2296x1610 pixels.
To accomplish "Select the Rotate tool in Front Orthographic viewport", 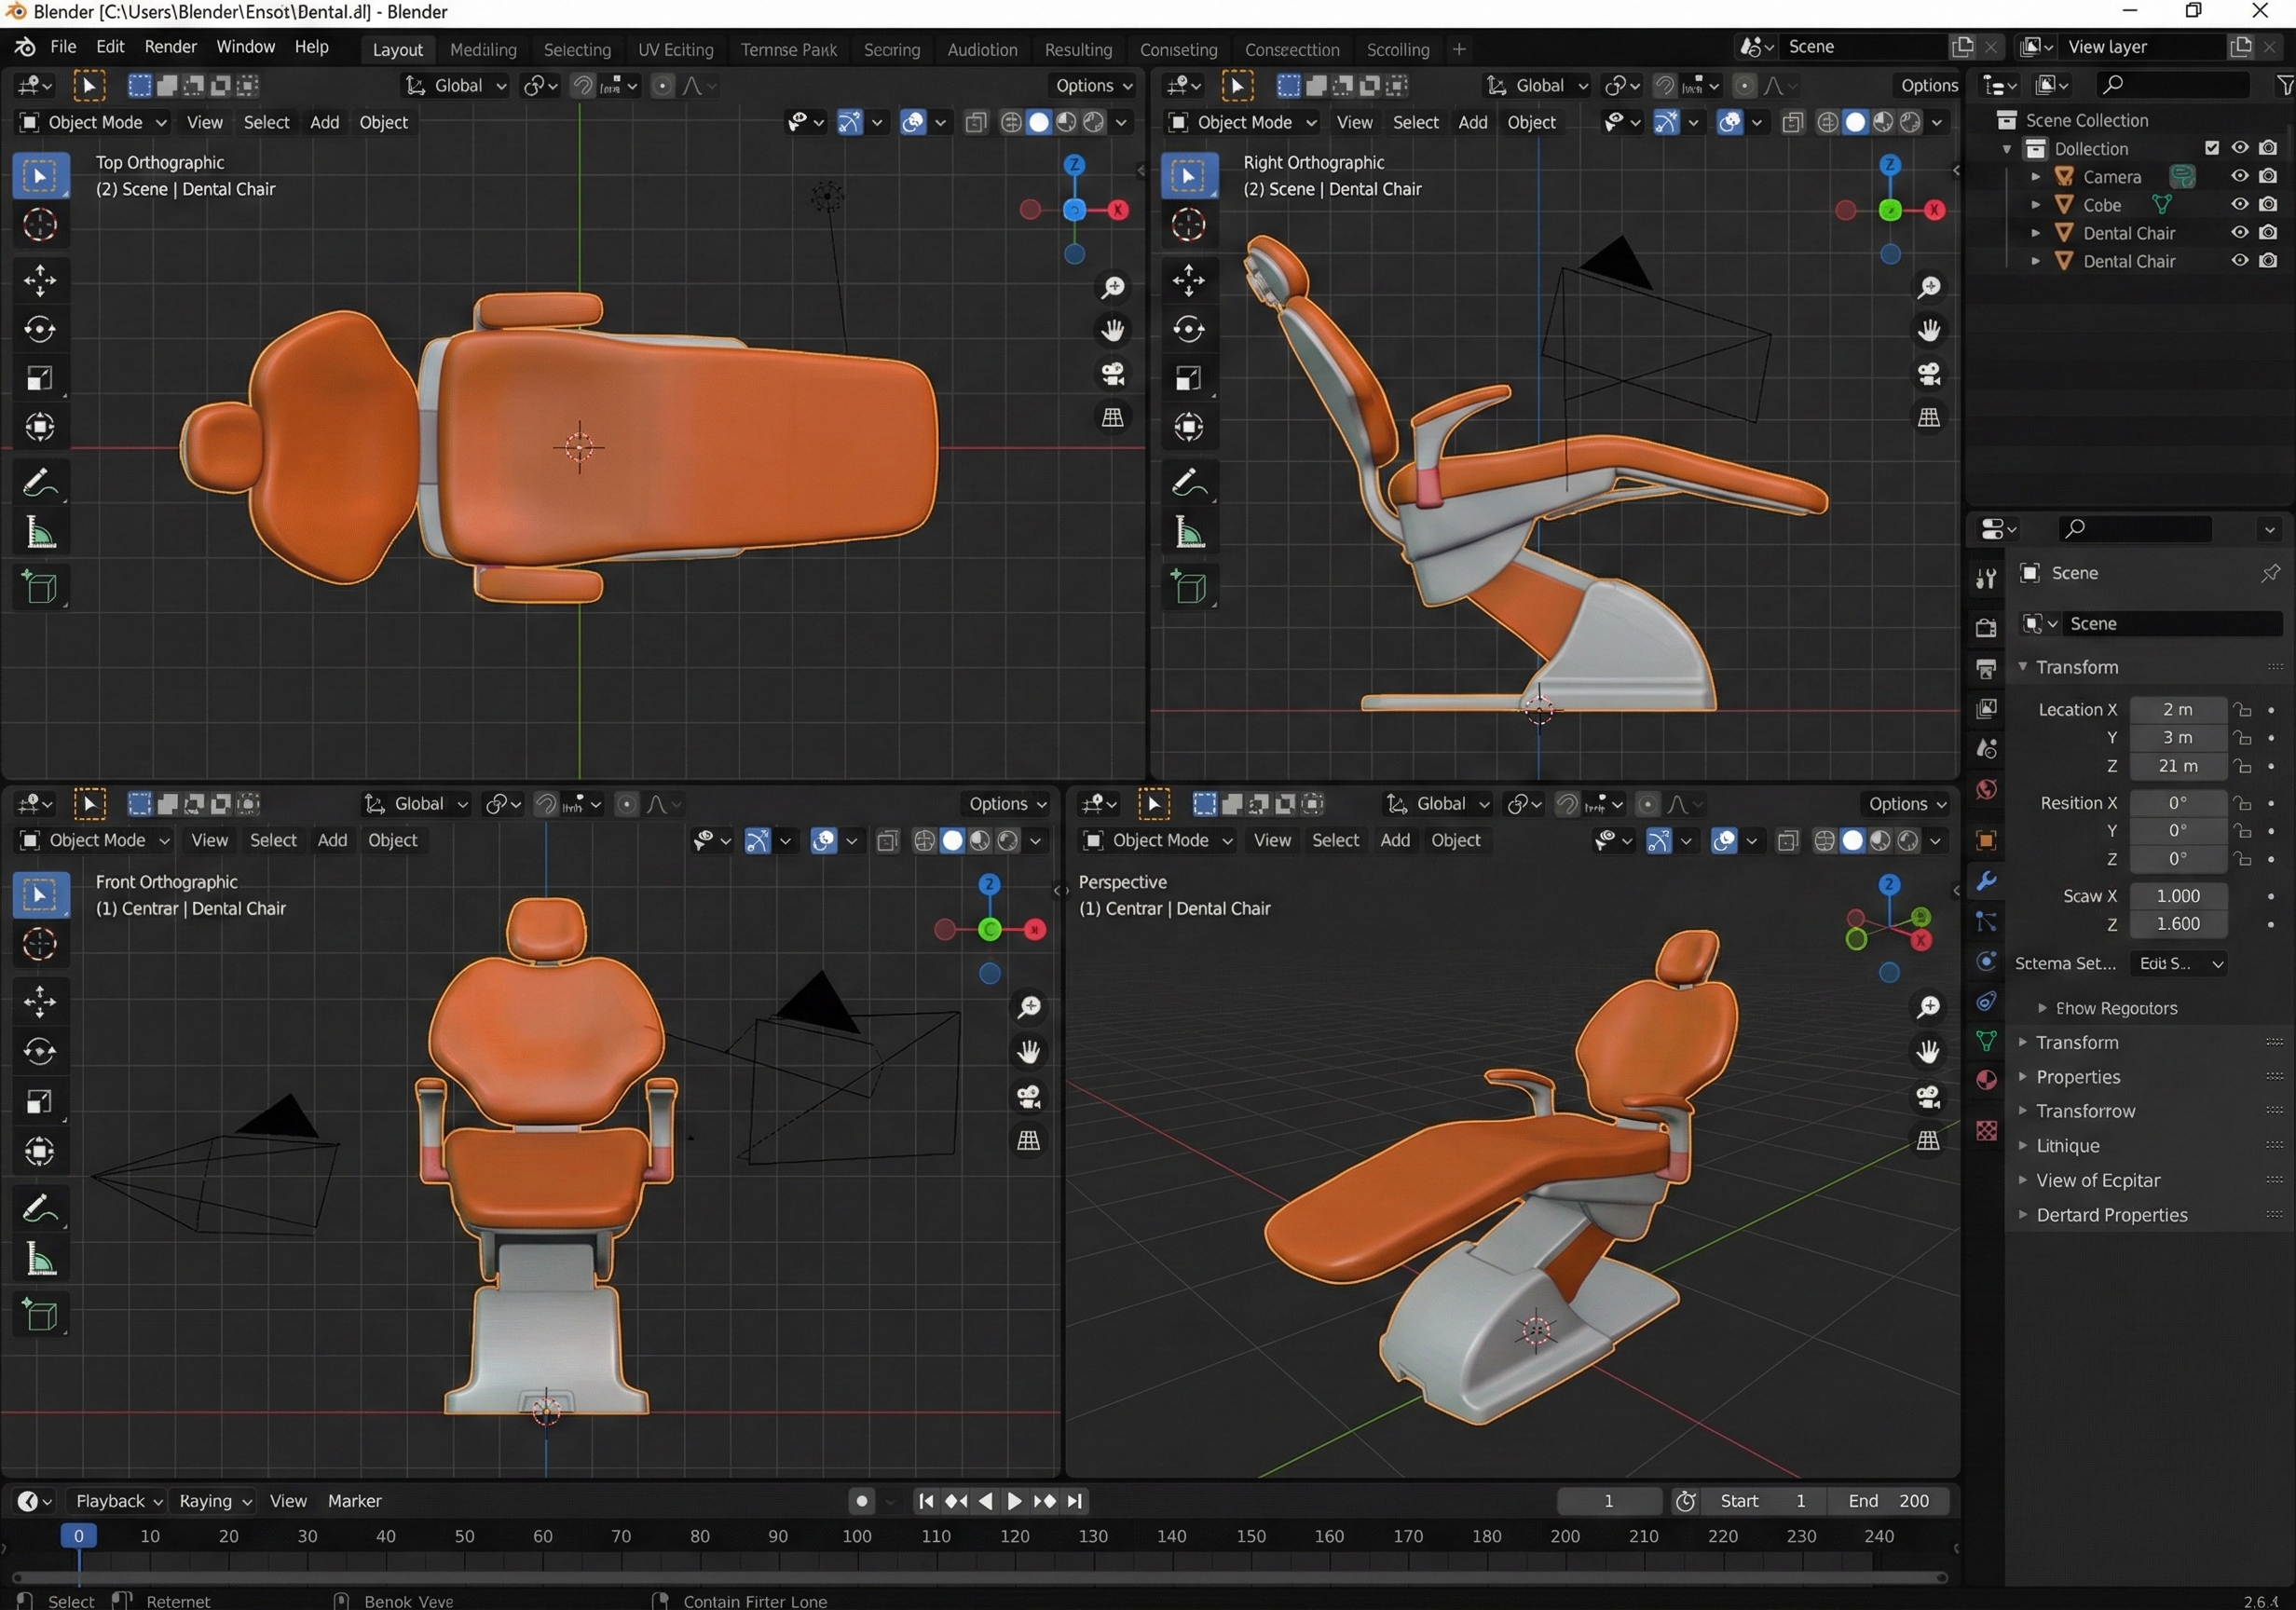I will click(40, 1050).
